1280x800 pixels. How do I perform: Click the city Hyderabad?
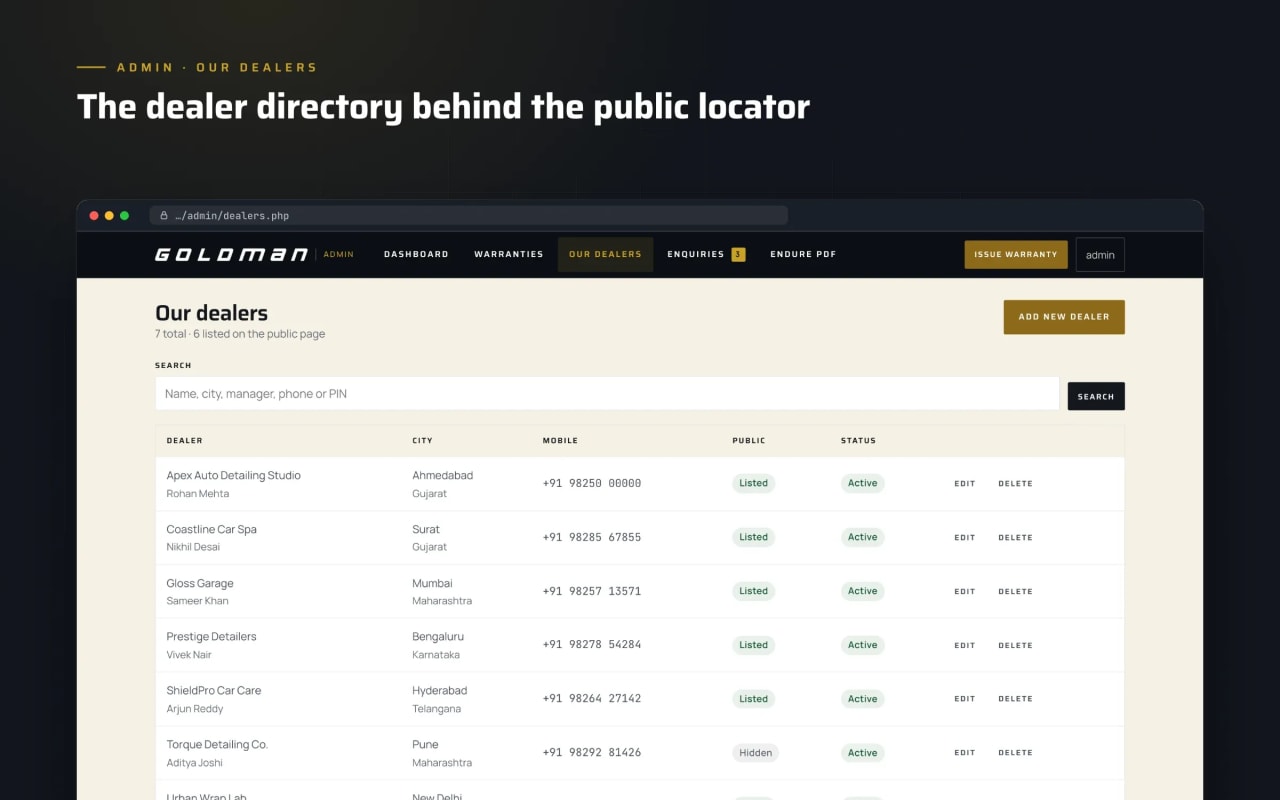(x=439, y=690)
